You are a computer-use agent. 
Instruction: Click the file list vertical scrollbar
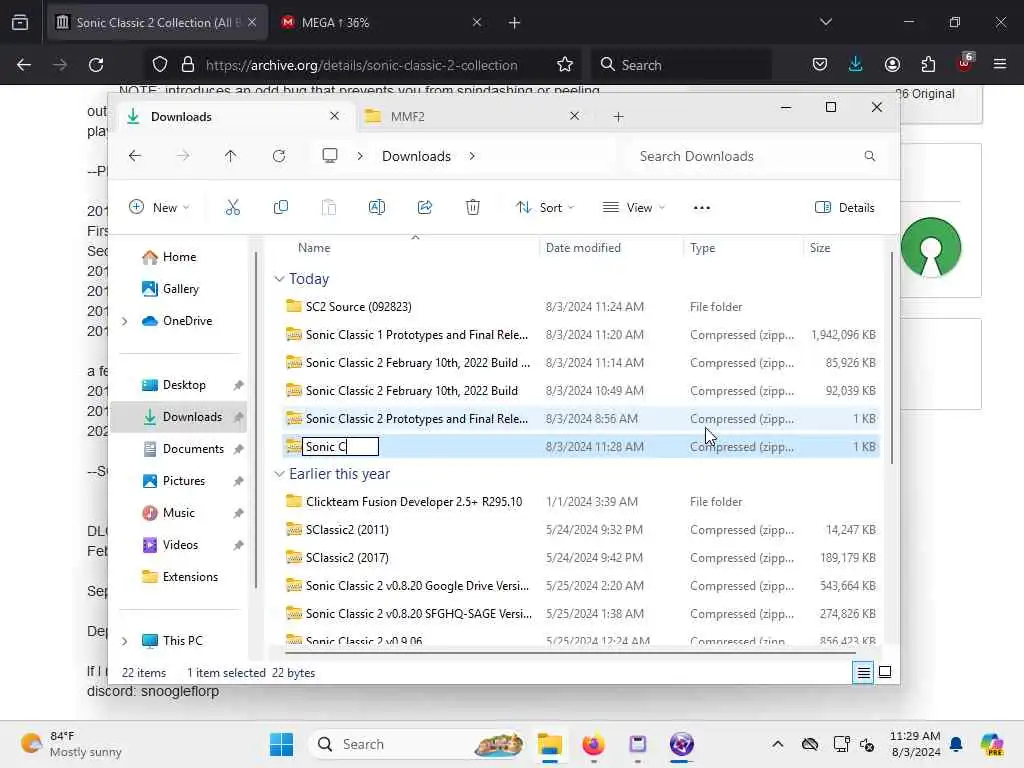[x=891, y=359]
